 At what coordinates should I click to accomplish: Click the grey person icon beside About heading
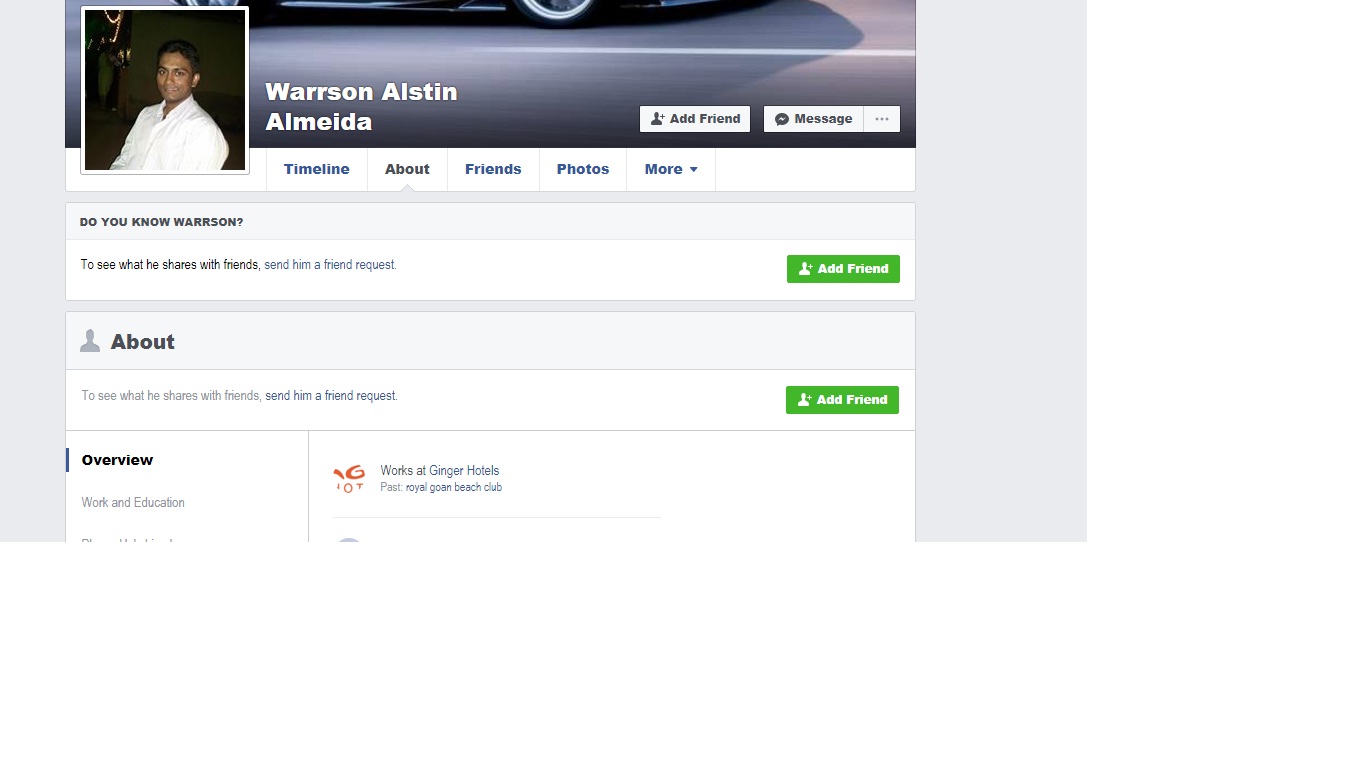(x=90, y=341)
